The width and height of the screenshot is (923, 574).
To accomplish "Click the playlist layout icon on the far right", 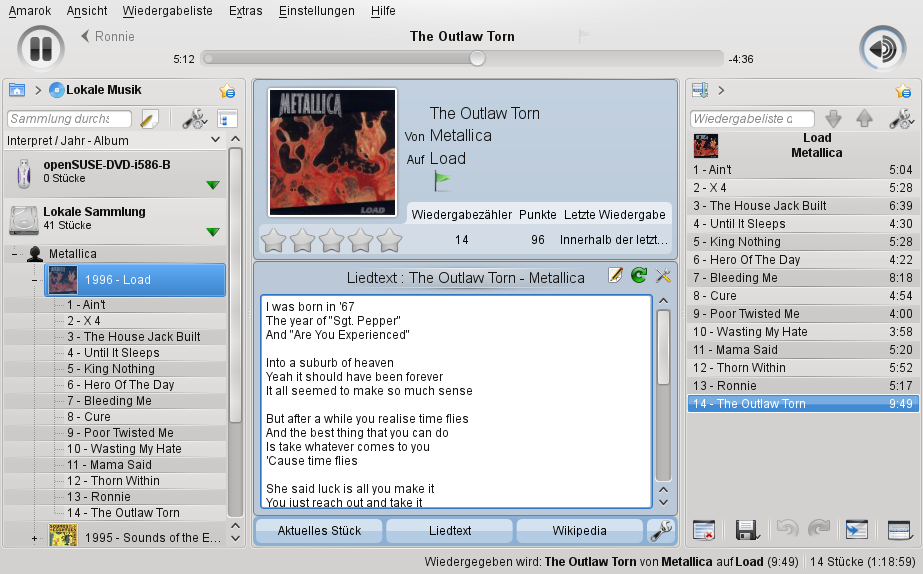I will (x=900, y=530).
